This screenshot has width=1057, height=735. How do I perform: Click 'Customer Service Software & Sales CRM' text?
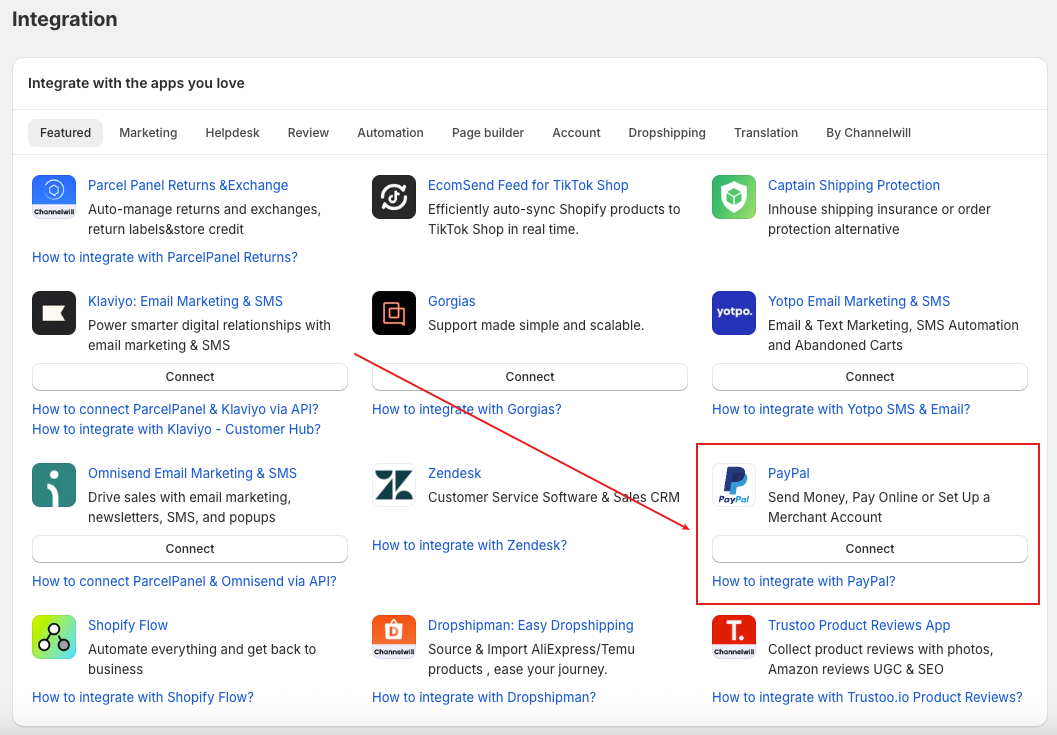tap(554, 498)
